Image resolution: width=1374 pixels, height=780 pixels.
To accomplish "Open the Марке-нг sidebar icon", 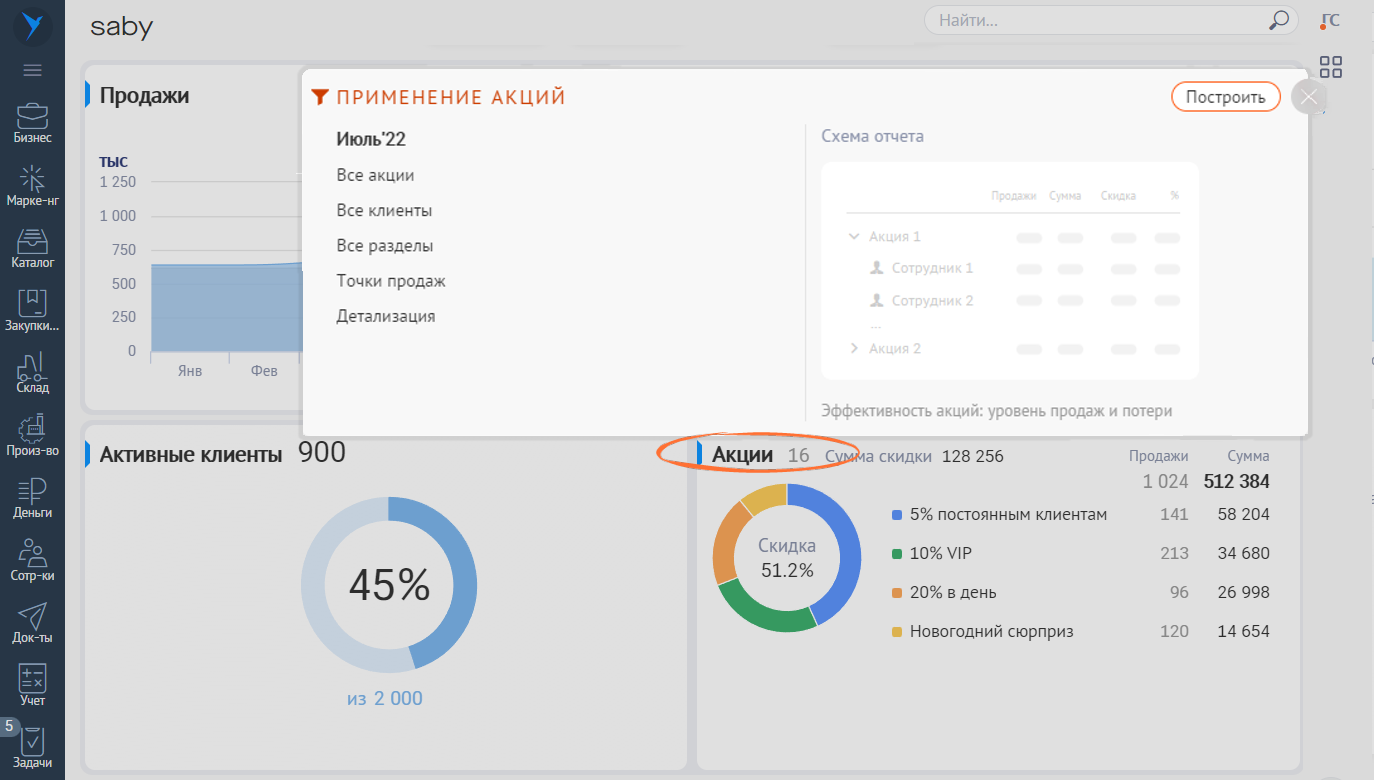I will 32,185.
